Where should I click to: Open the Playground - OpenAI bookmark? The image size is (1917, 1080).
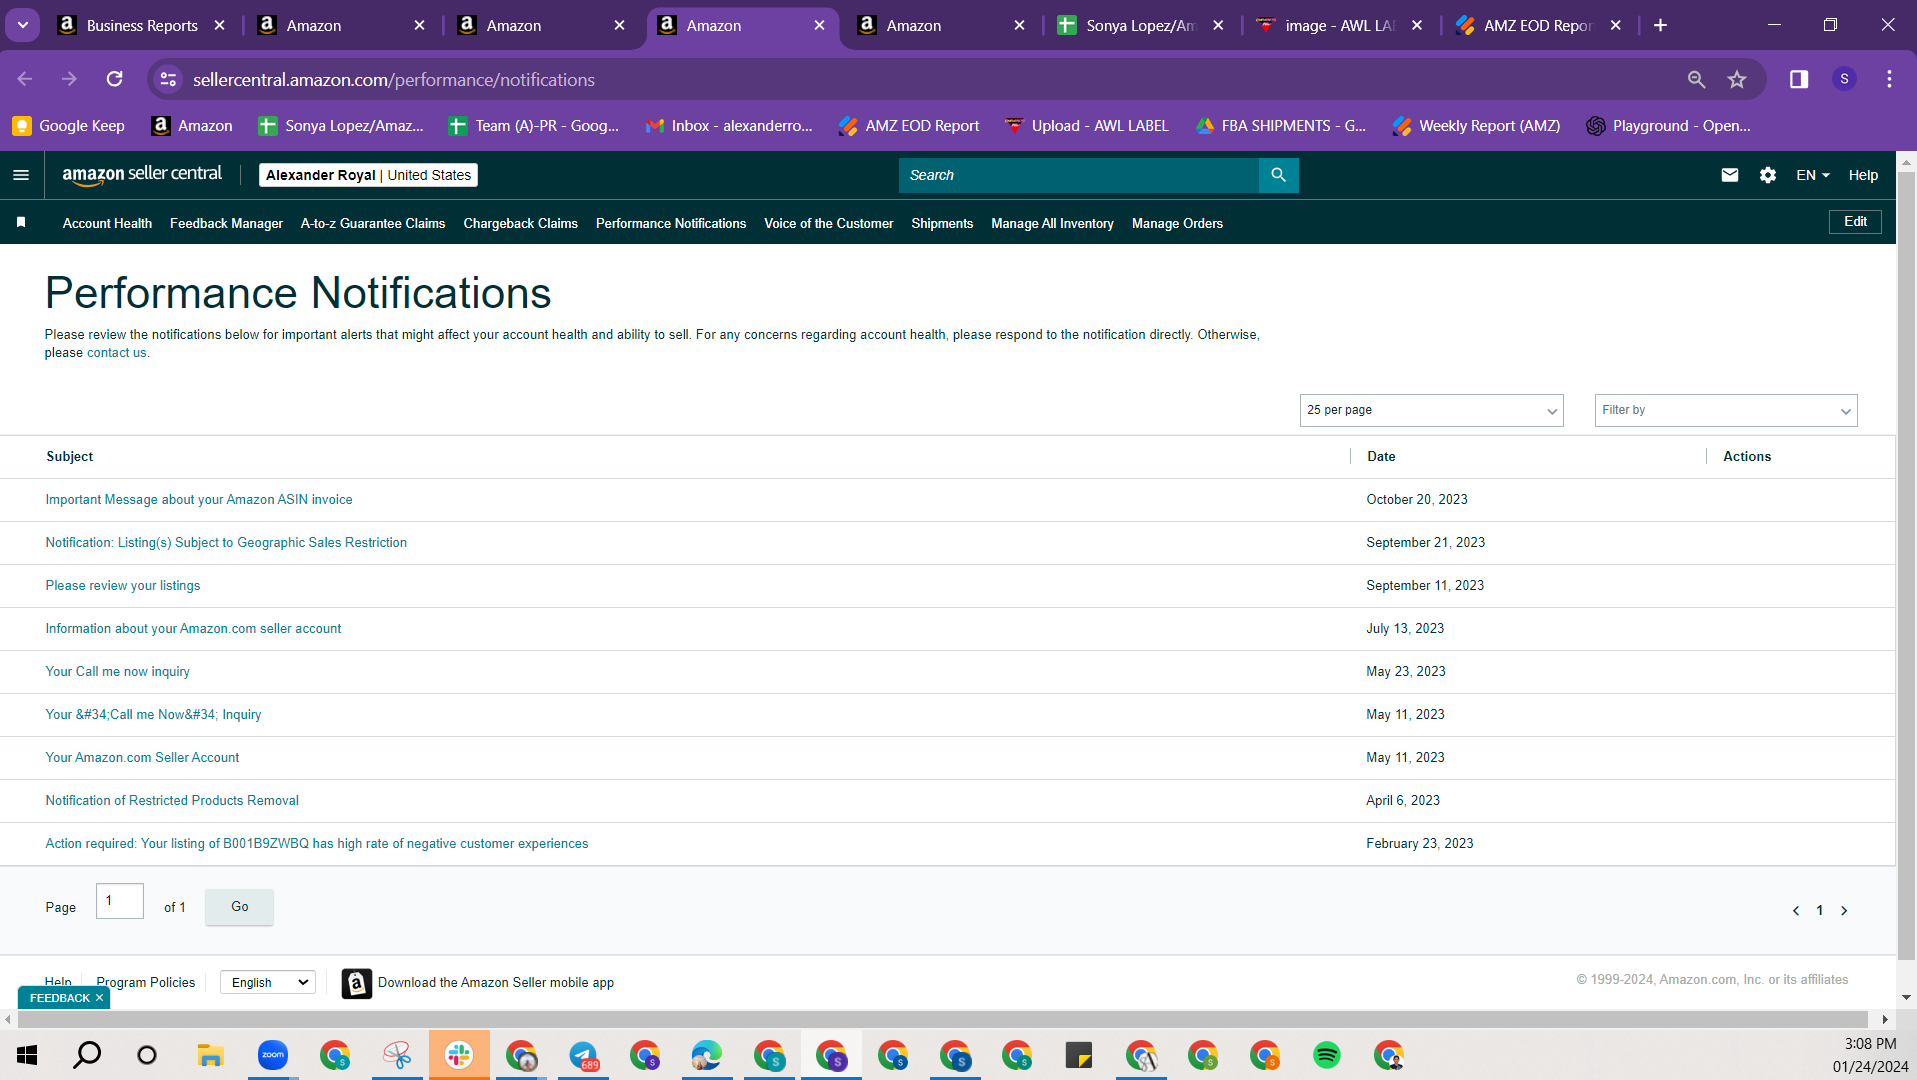coord(1668,126)
